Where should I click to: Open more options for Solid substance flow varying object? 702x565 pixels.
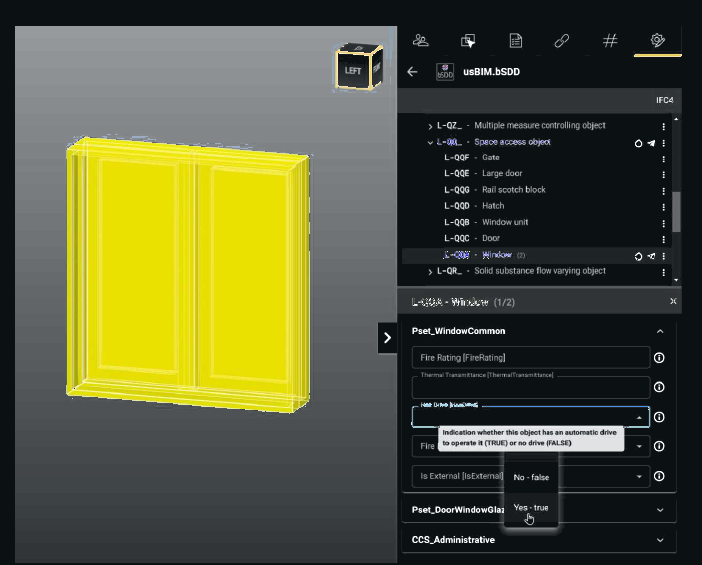(x=663, y=272)
